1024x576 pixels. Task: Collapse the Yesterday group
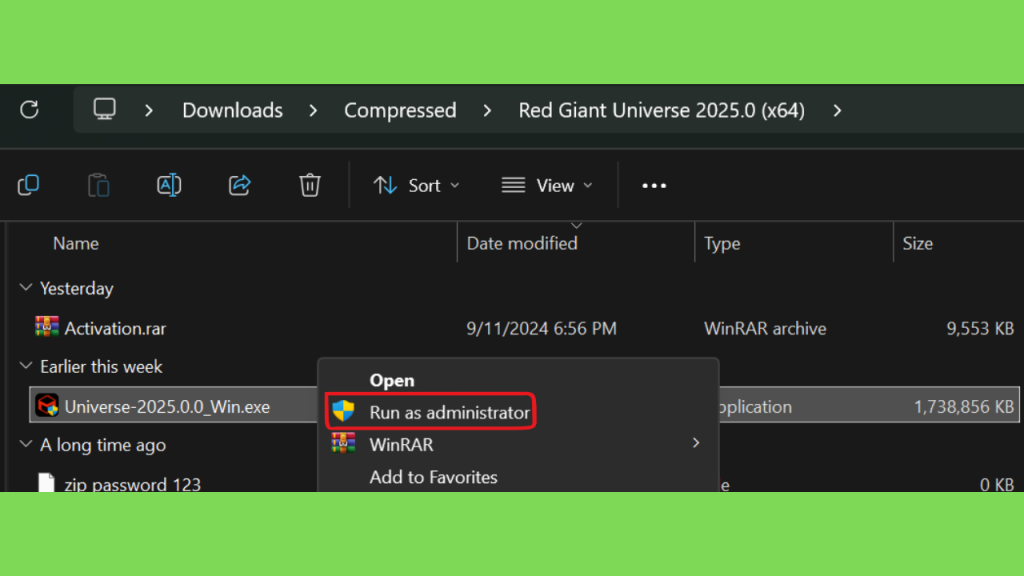(25, 287)
